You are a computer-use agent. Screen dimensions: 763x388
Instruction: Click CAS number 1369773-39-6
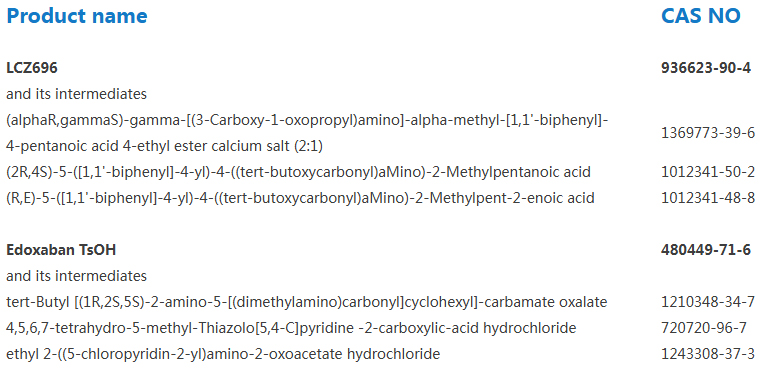708,133
